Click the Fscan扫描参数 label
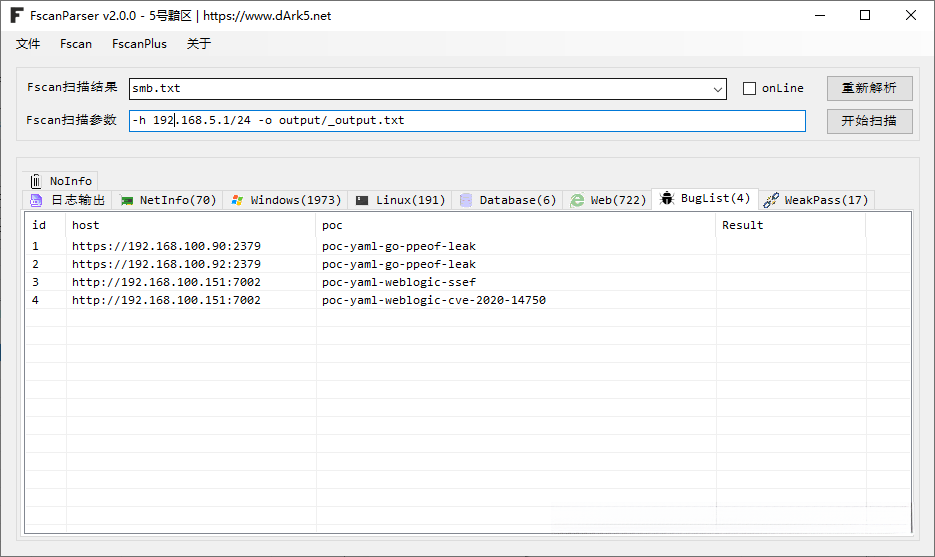 (72, 120)
